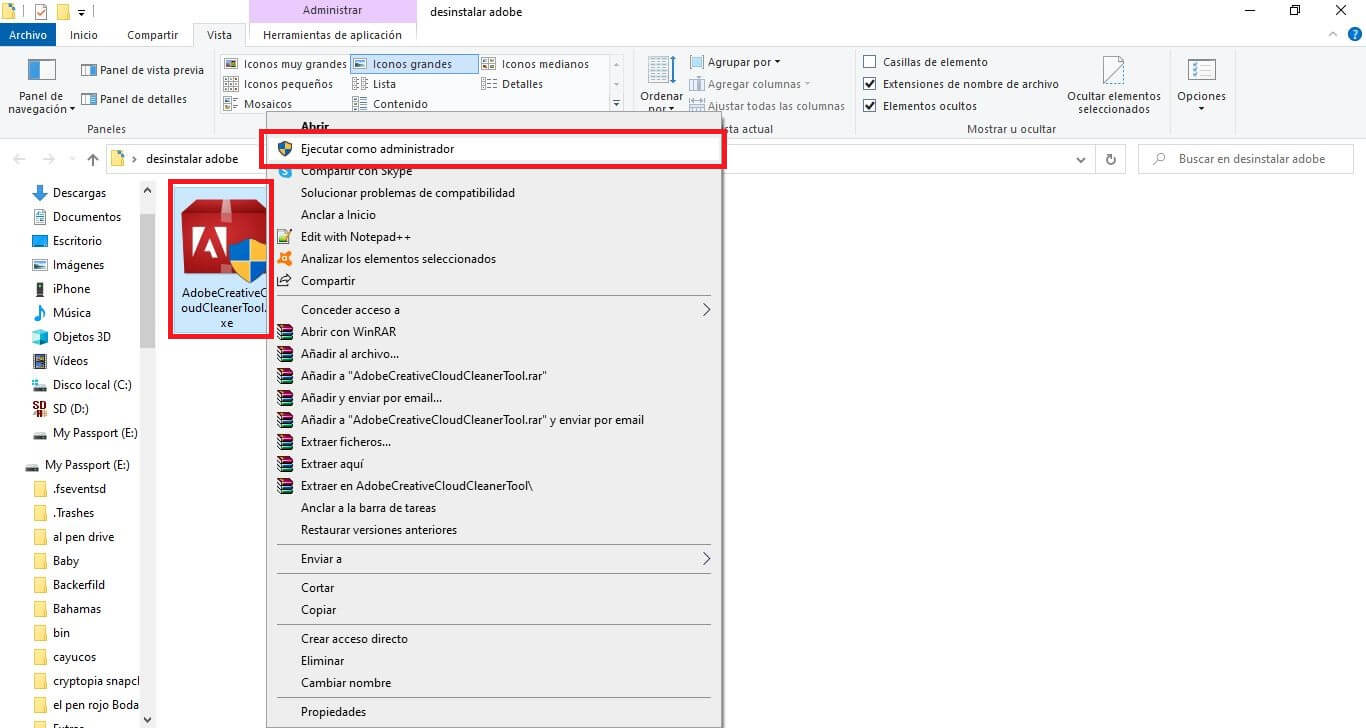Choose Eliminar in context menu
1366x728 pixels.
tap(322, 661)
